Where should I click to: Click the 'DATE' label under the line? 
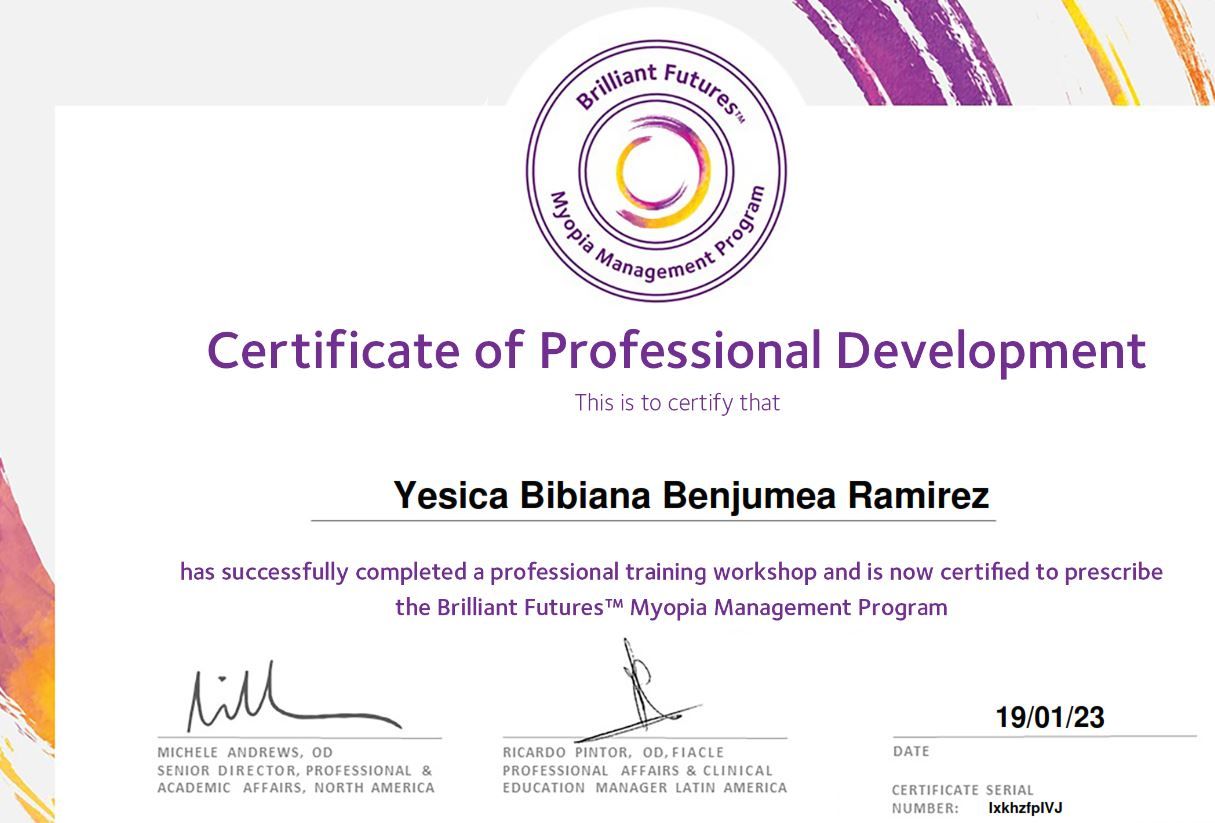(911, 751)
